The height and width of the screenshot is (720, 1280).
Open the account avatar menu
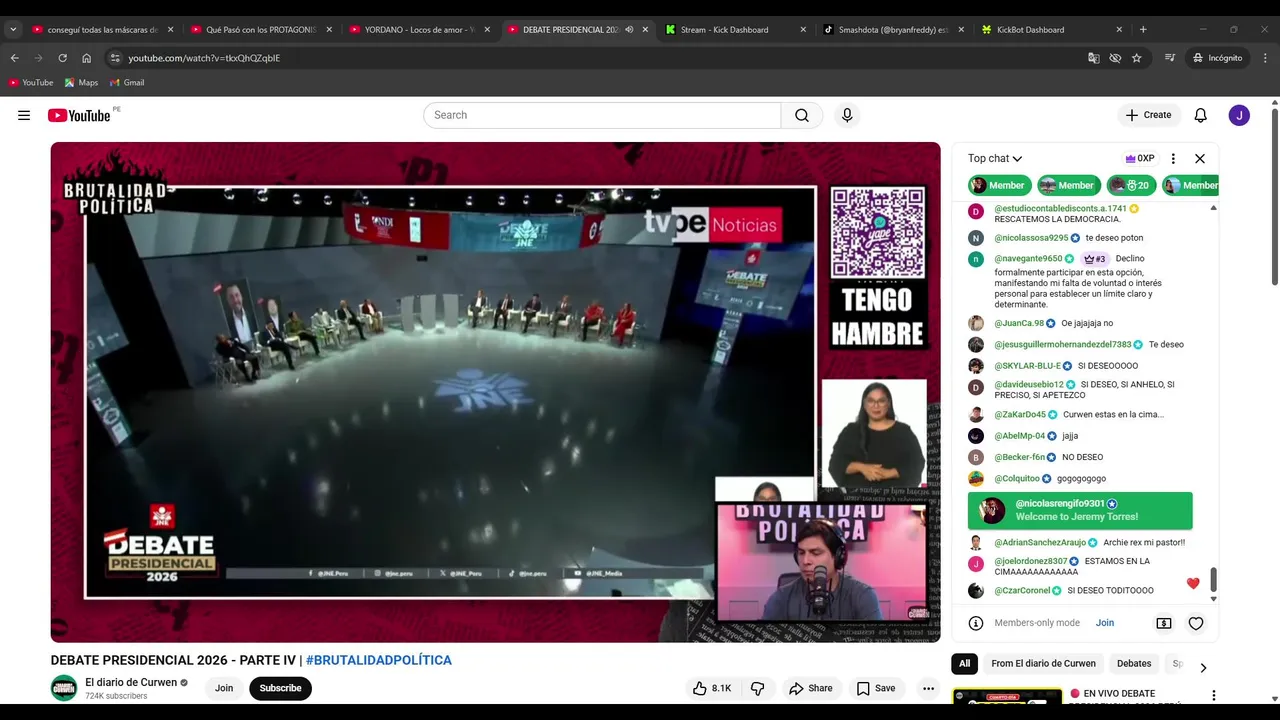pyautogui.click(x=1239, y=115)
